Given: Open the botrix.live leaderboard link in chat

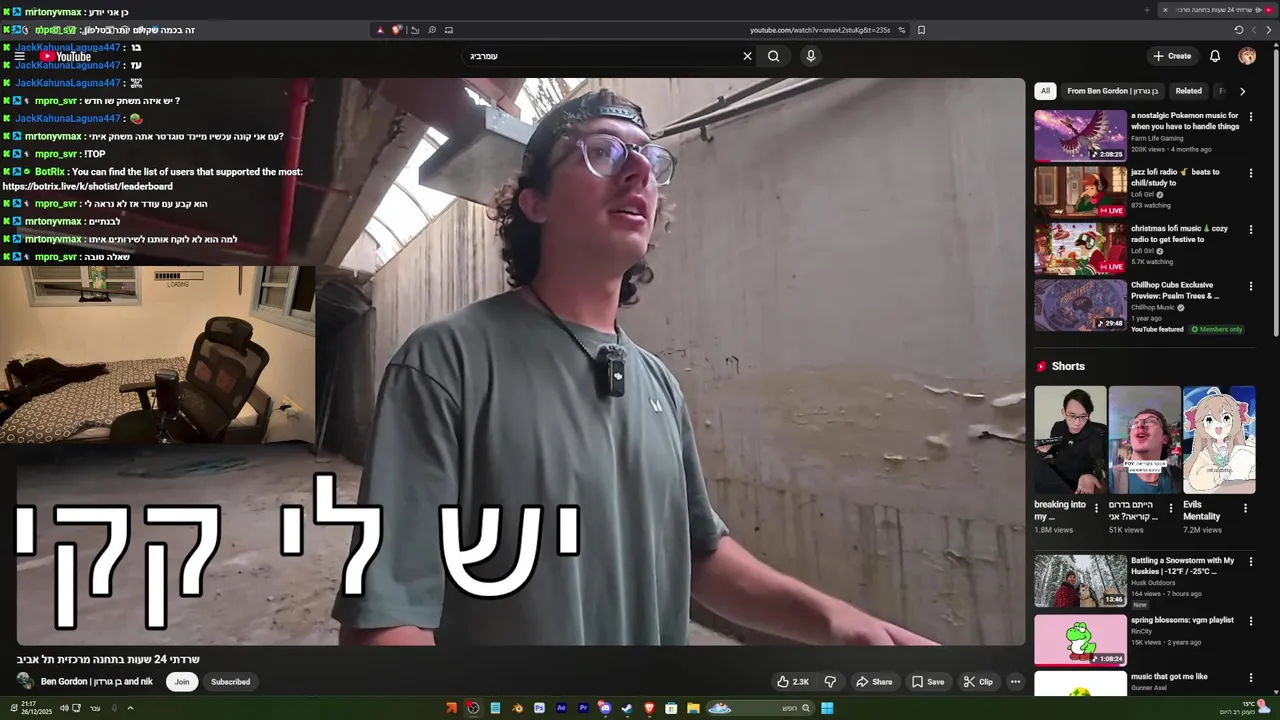Looking at the screenshot, I should tap(88, 186).
